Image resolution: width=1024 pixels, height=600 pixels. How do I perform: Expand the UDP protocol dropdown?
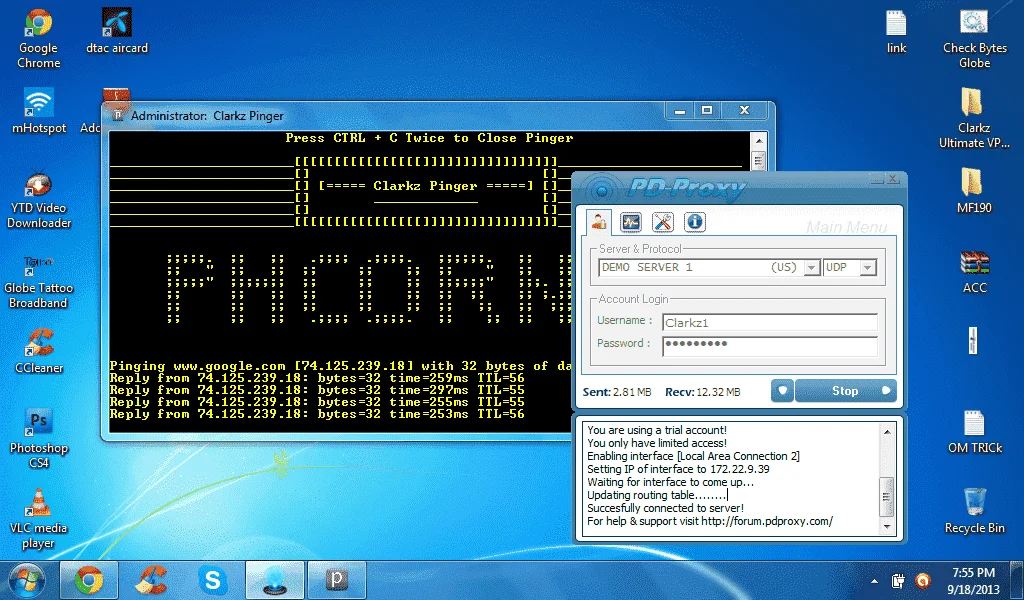(x=867, y=268)
